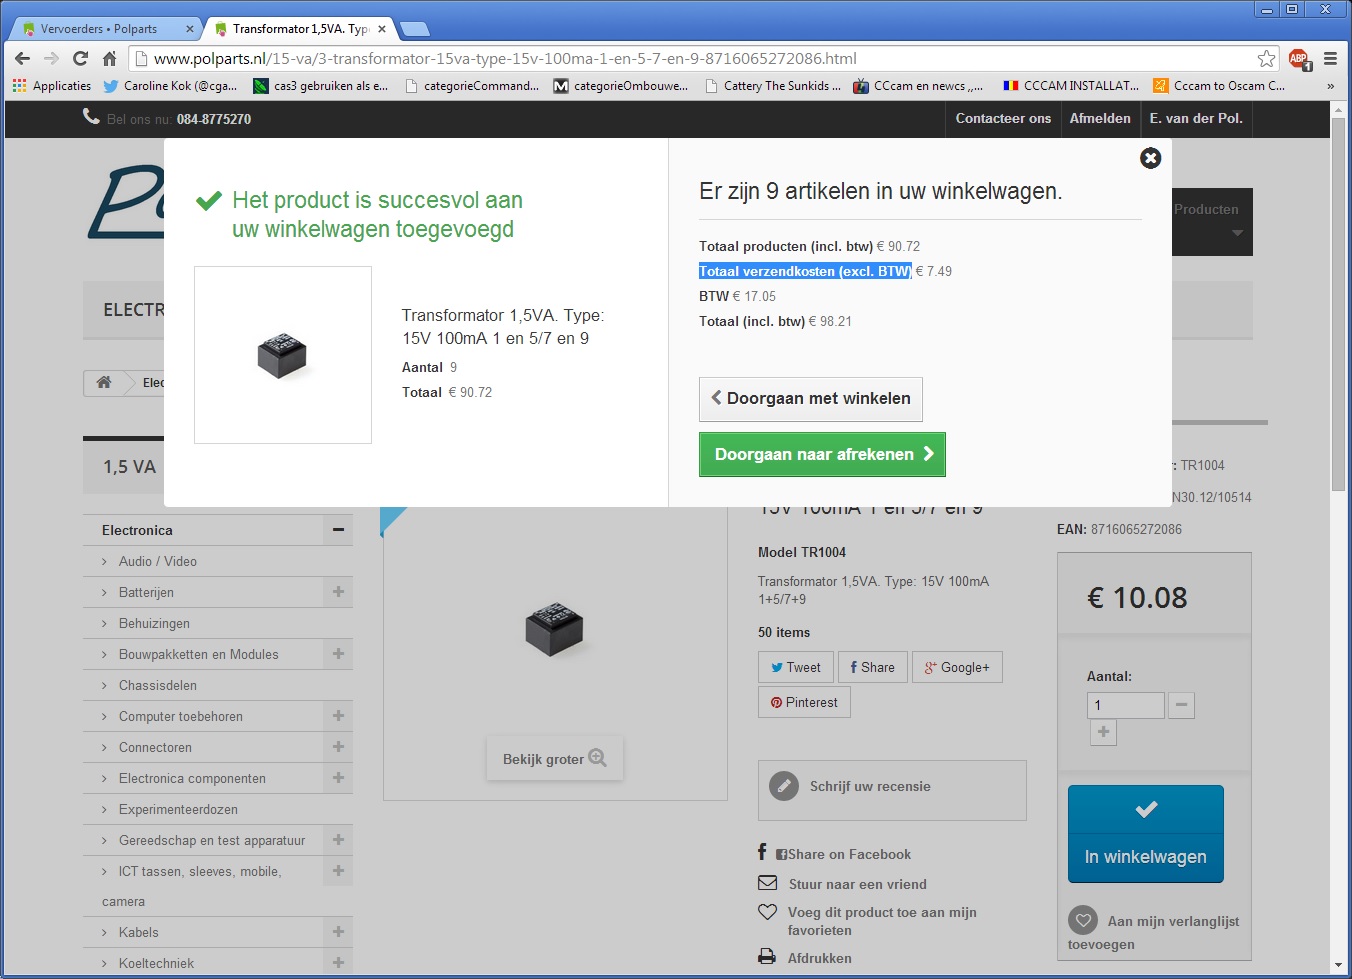Increase quantity with plus button
The height and width of the screenshot is (979, 1352).
[x=1103, y=732]
